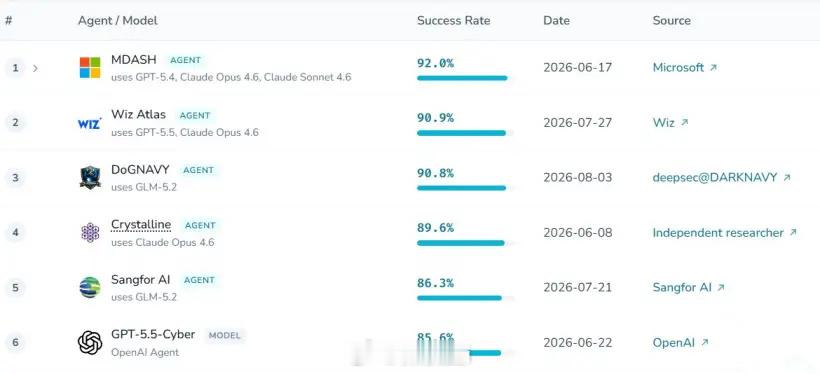Click the MDASH agent name
The image size is (820, 374).
click(133, 60)
